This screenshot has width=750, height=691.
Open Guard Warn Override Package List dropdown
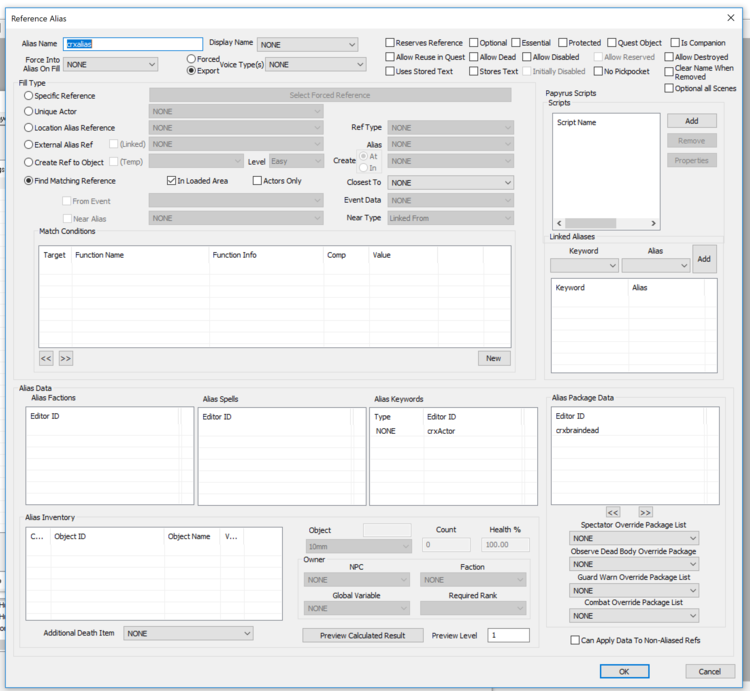634,591
